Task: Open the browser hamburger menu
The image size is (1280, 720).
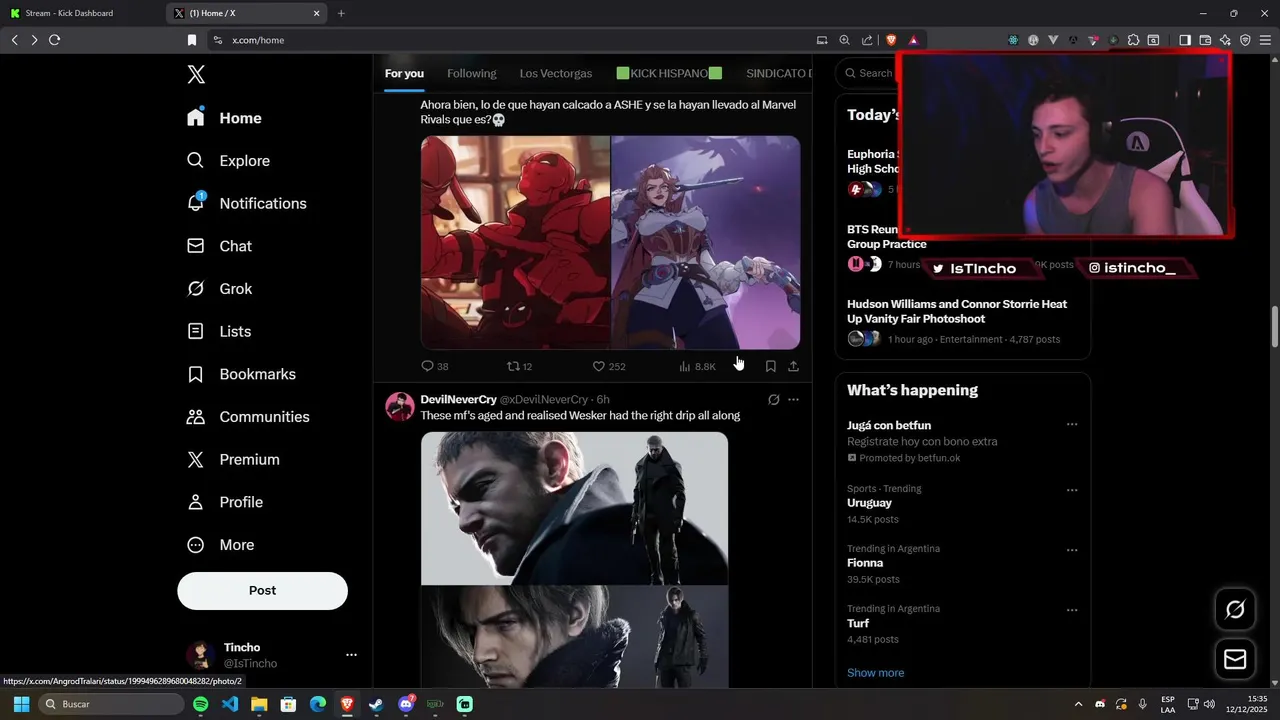Action: [x=1265, y=40]
